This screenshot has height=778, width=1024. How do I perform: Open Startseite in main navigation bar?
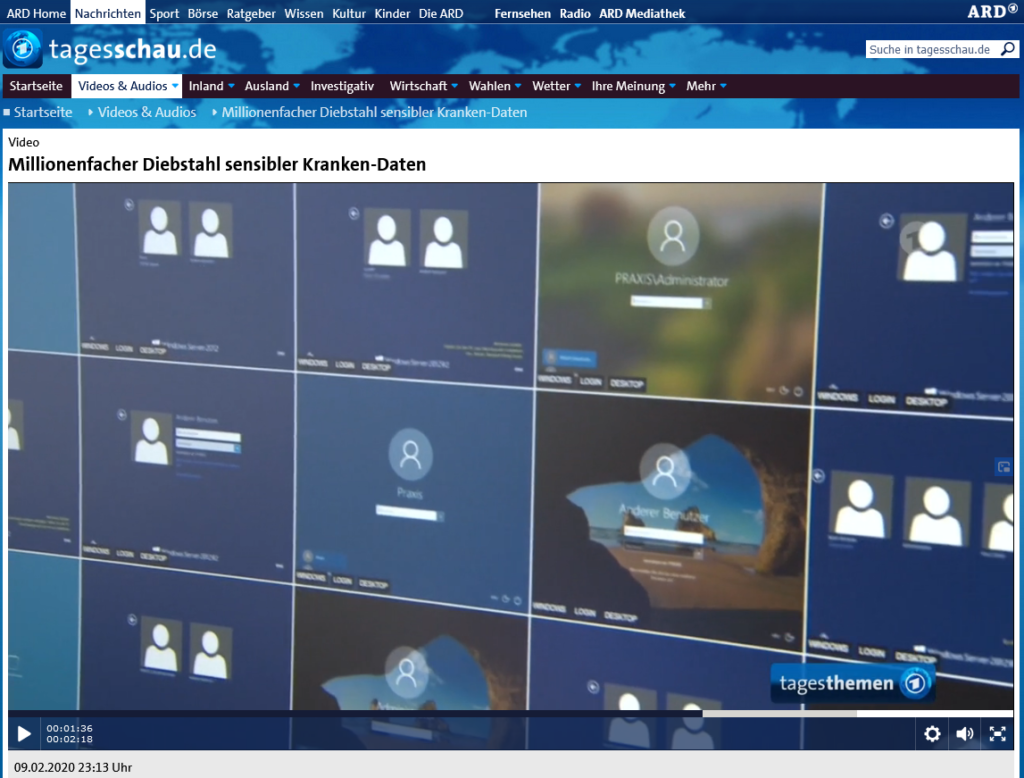36,86
